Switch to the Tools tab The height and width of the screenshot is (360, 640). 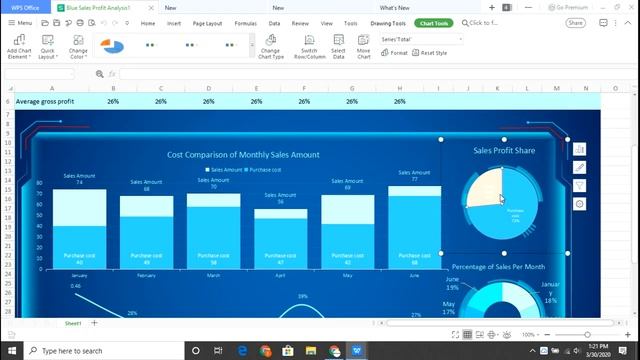pos(351,23)
